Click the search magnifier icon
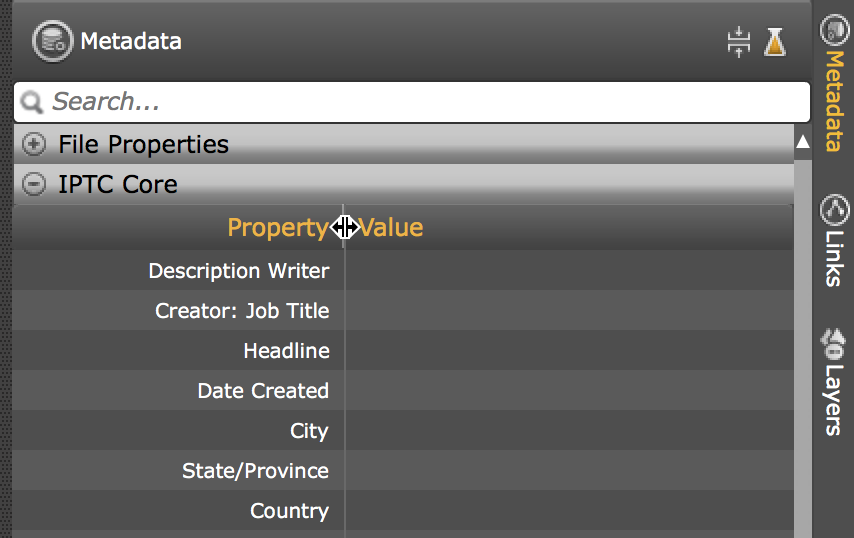Screen dimensions: 854x538 point(33,102)
